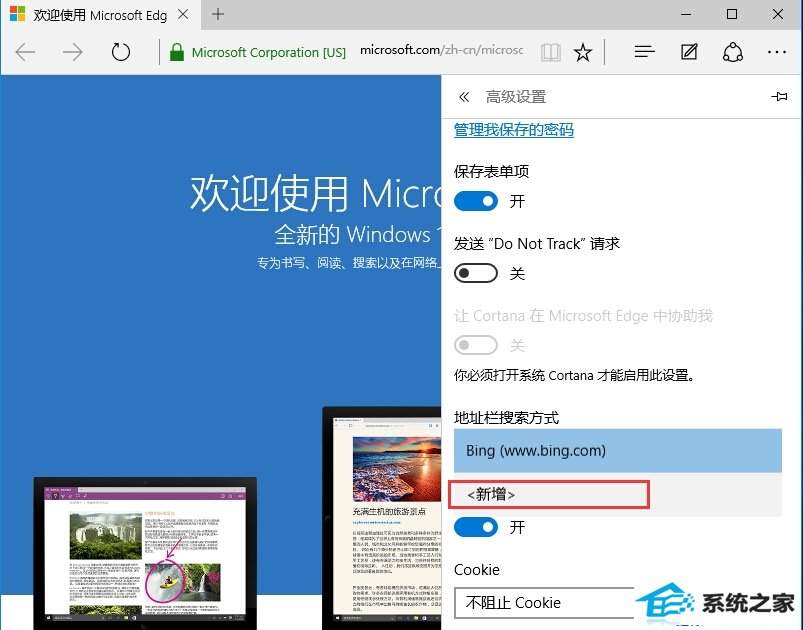The height and width of the screenshot is (630, 803).
Task: Click the 全新的 Windows subheading
Action: click(358, 235)
